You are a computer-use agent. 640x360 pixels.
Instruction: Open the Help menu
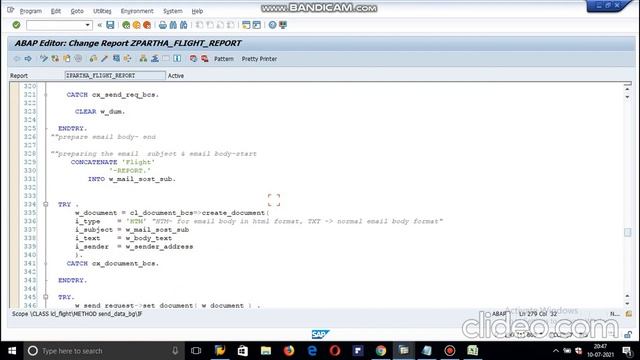[197, 11]
